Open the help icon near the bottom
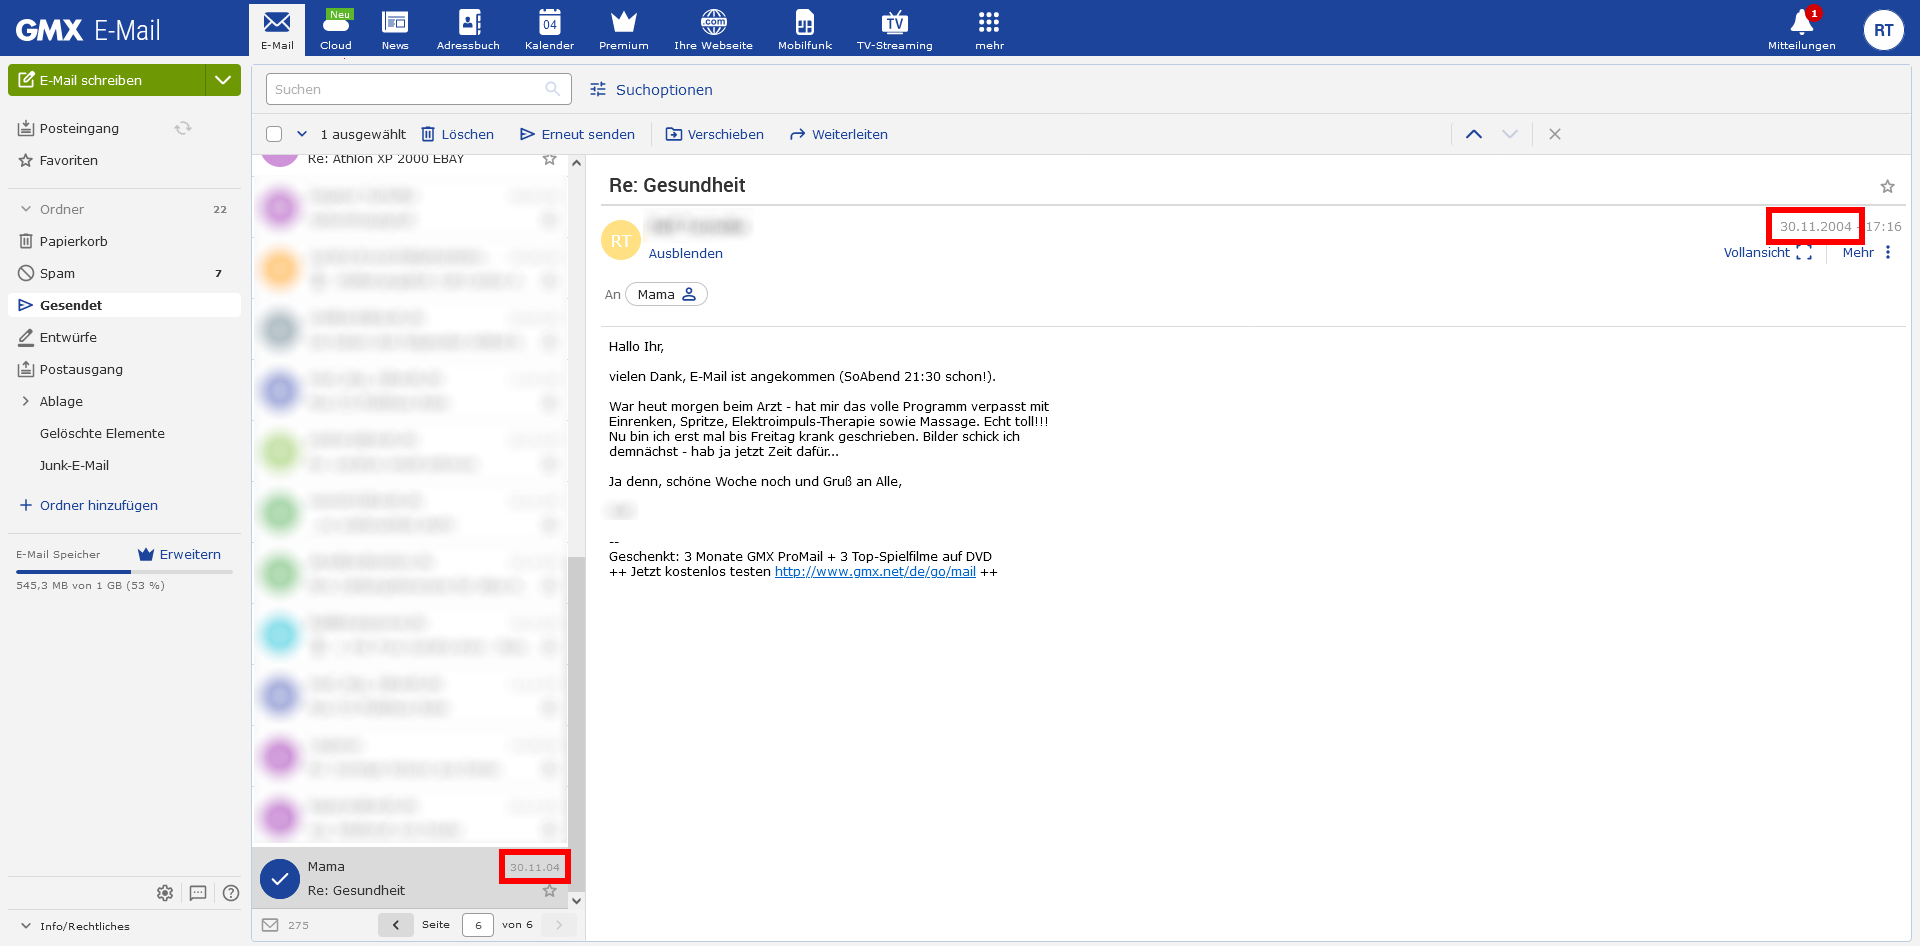The height and width of the screenshot is (946, 1920). (231, 893)
